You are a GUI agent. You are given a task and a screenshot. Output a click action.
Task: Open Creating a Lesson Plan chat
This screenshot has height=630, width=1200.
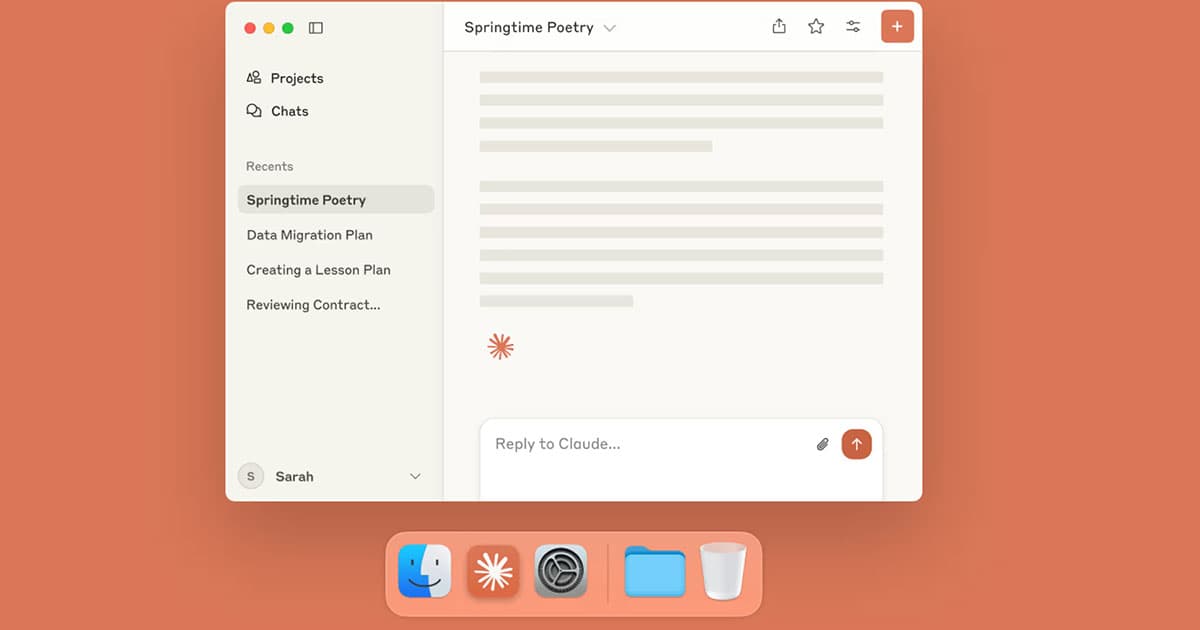click(318, 270)
